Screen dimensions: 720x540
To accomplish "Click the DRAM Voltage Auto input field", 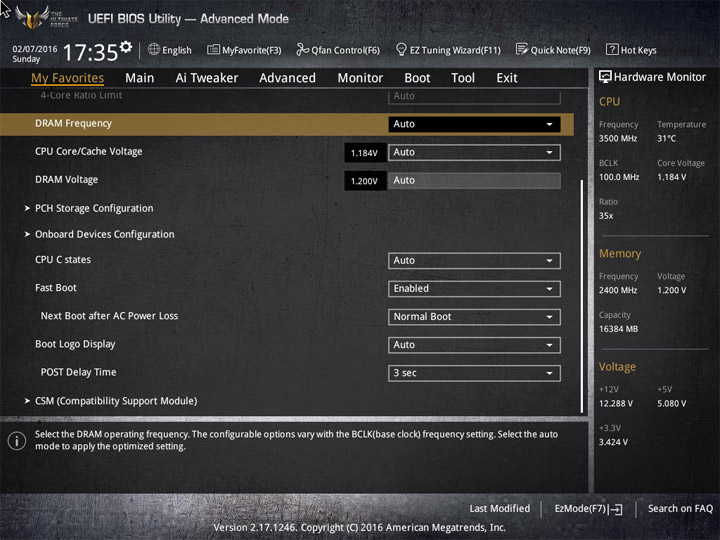I will click(x=474, y=180).
